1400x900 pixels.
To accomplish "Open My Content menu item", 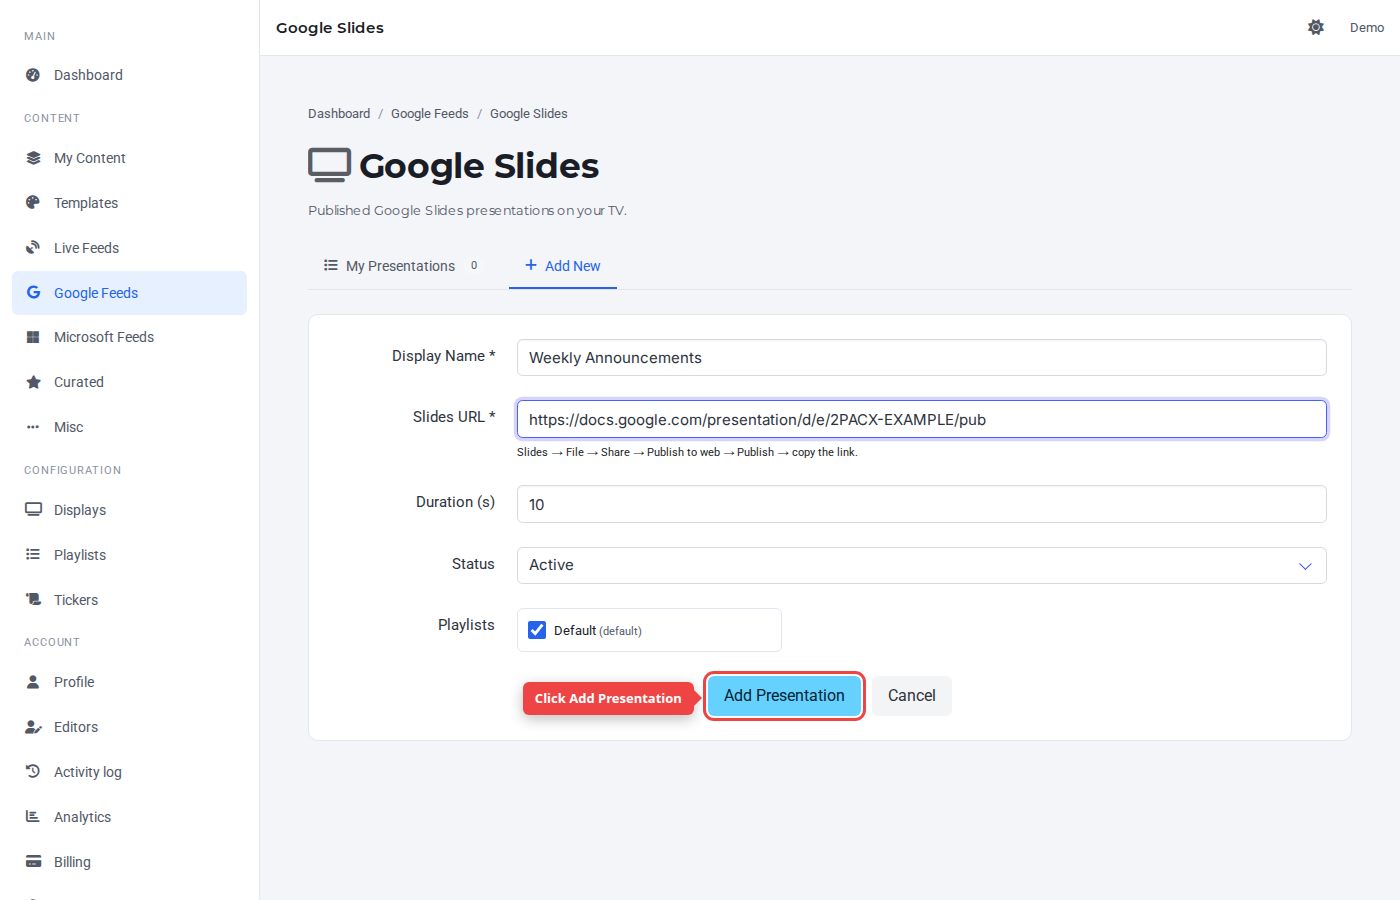I will (129, 158).
